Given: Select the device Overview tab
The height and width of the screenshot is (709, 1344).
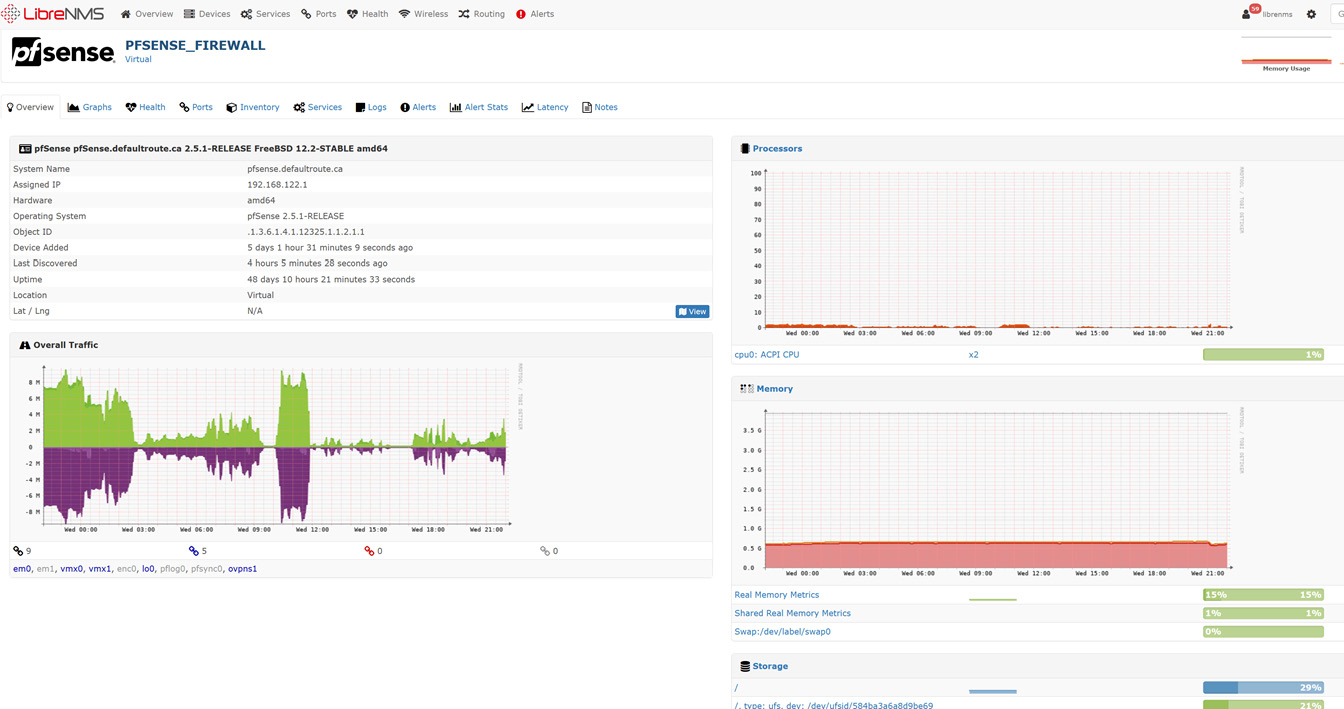Looking at the screenshot, I should coord(30,107).
